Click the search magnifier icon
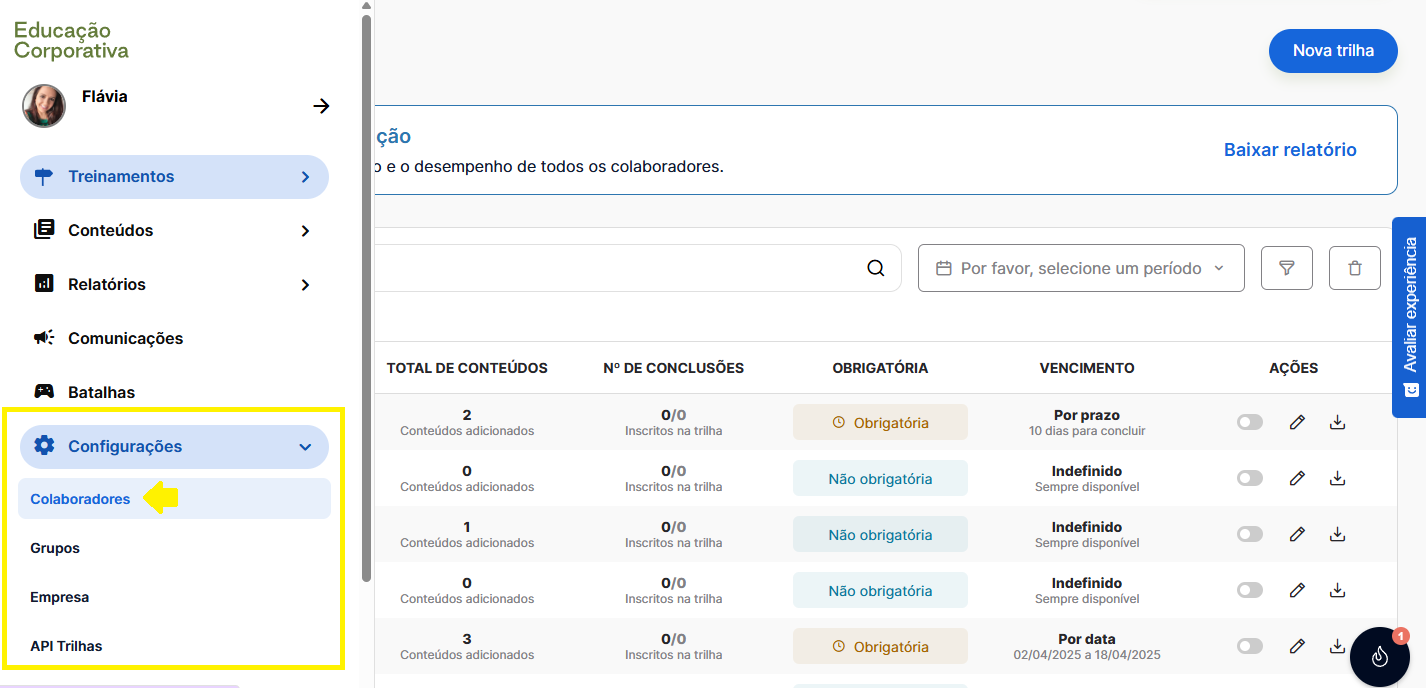This screenshot has height=688, width=1426. pyautogui.click(x=875, y=268)
